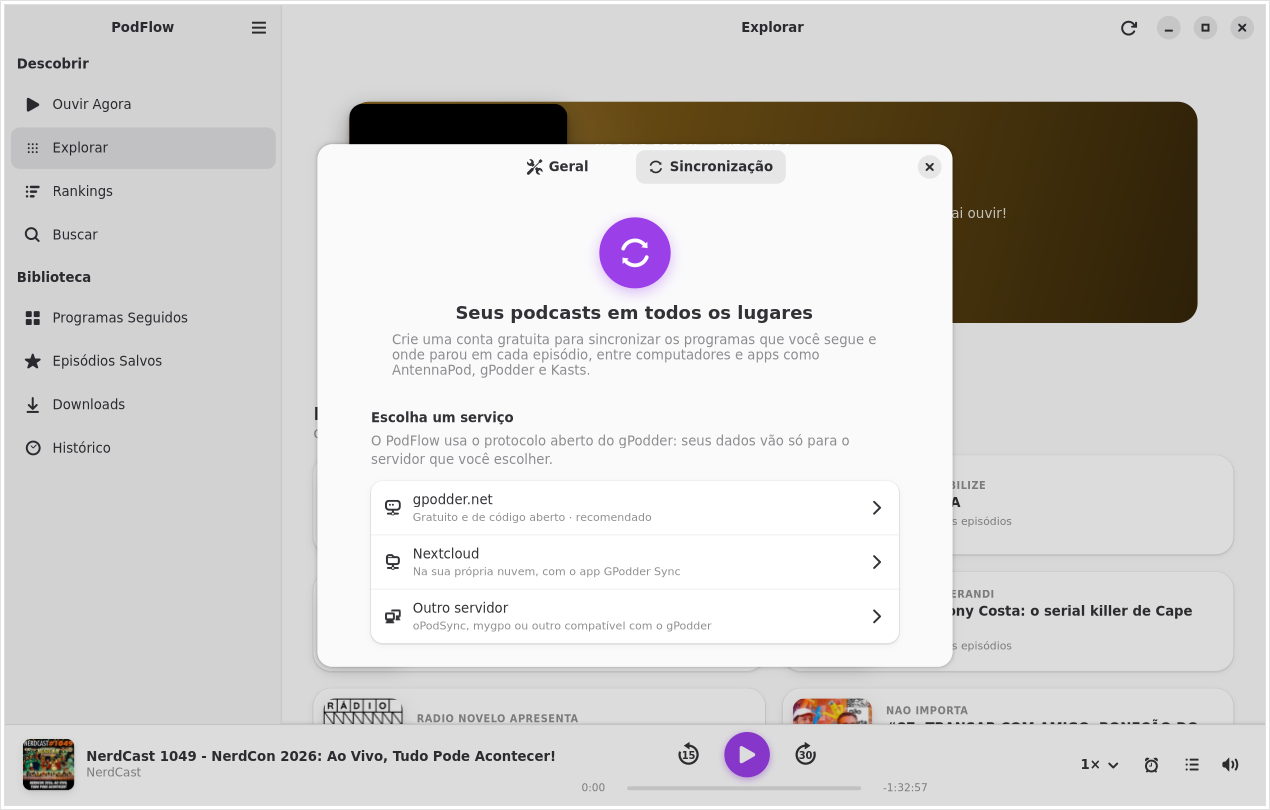Click the Outro servidor computers icon
Image resolution: width=1270 pixels, height=810 pixels.
click(x=393, y=616)
